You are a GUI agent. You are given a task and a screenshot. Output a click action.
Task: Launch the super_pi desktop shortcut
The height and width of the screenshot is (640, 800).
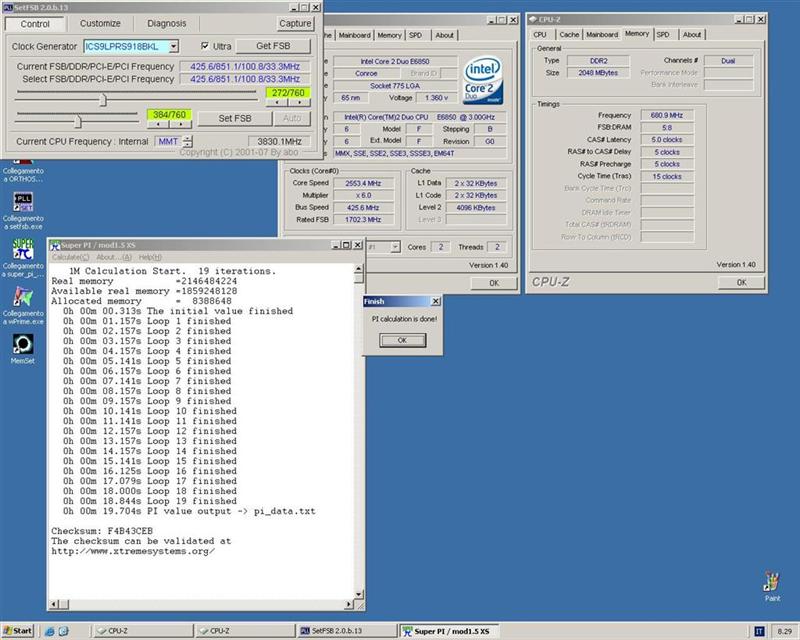(22, 258)
